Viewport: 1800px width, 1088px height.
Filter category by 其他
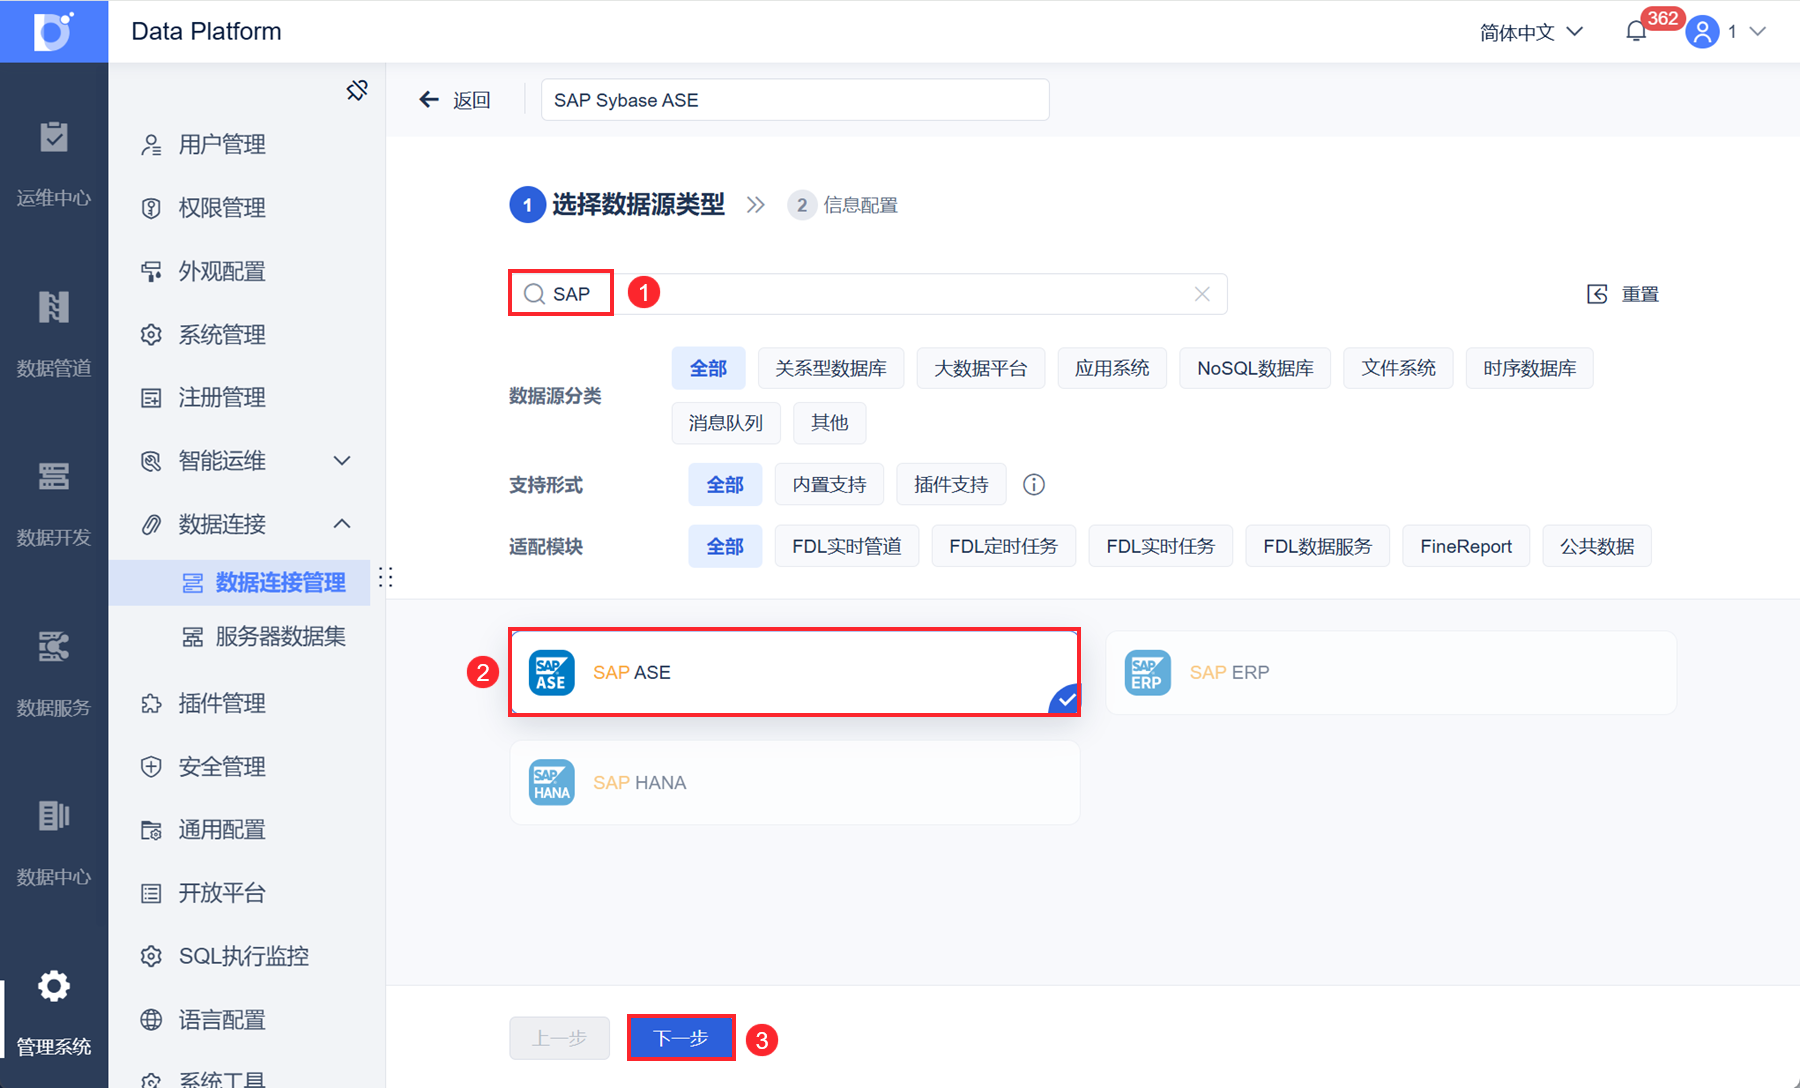tap(830, 423)
